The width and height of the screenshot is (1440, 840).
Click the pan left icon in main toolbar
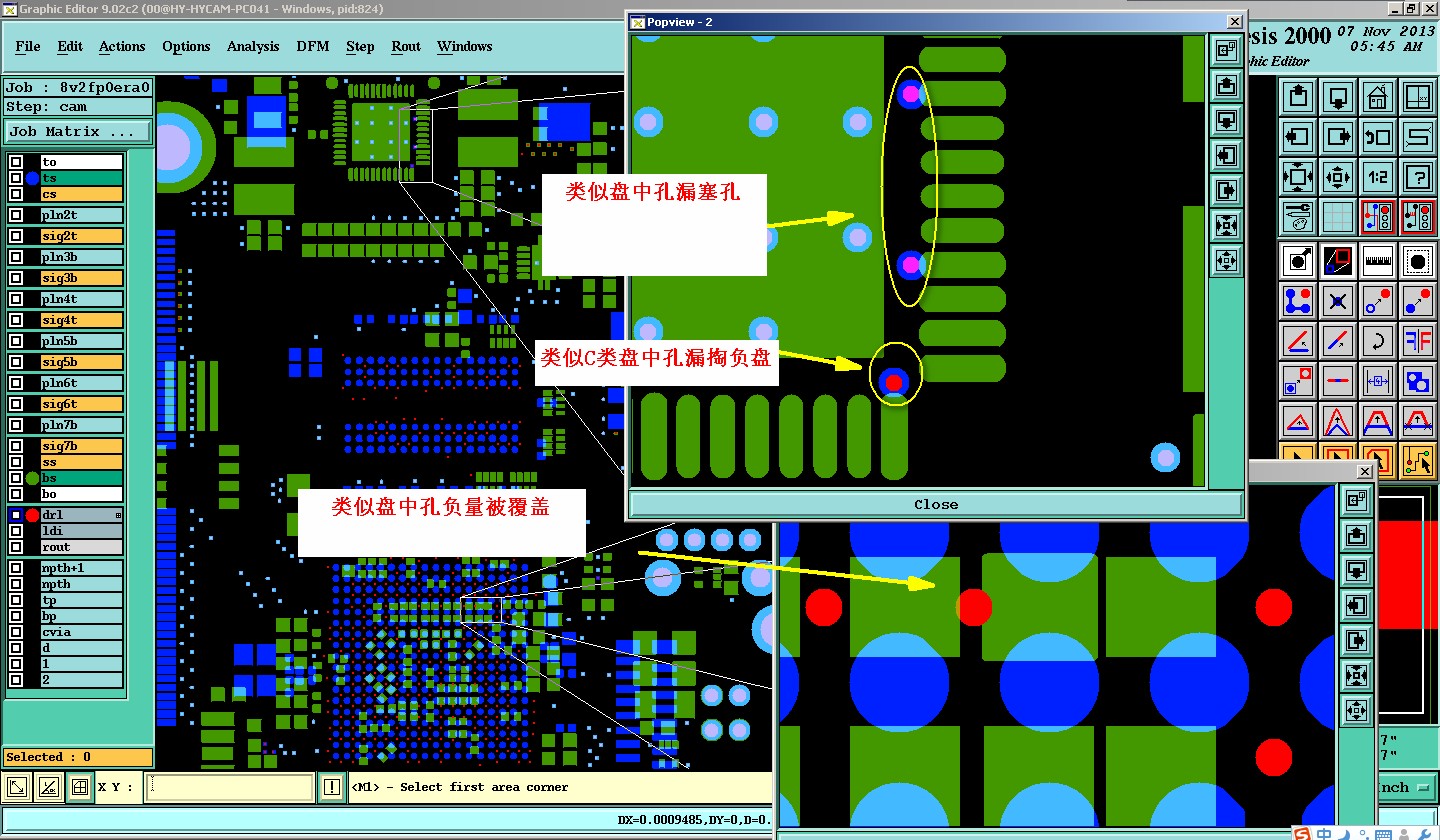1298,137
